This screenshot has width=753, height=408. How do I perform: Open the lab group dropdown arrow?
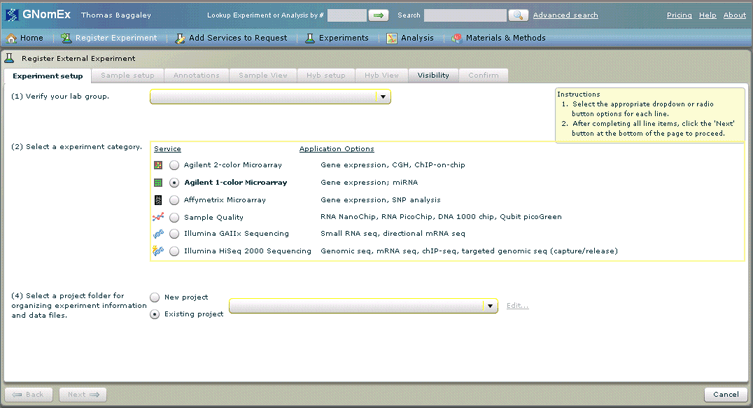tap(383, 96)
